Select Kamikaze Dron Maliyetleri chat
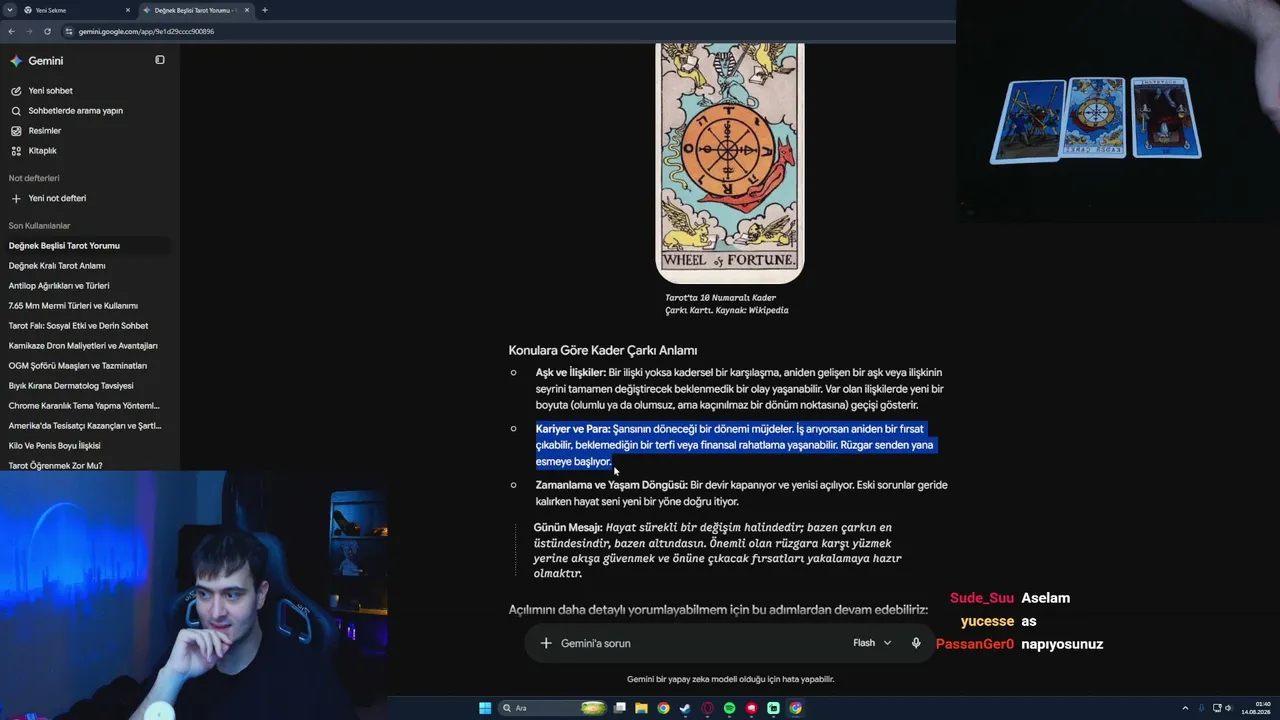1280x720 pixels. (83, 346)
